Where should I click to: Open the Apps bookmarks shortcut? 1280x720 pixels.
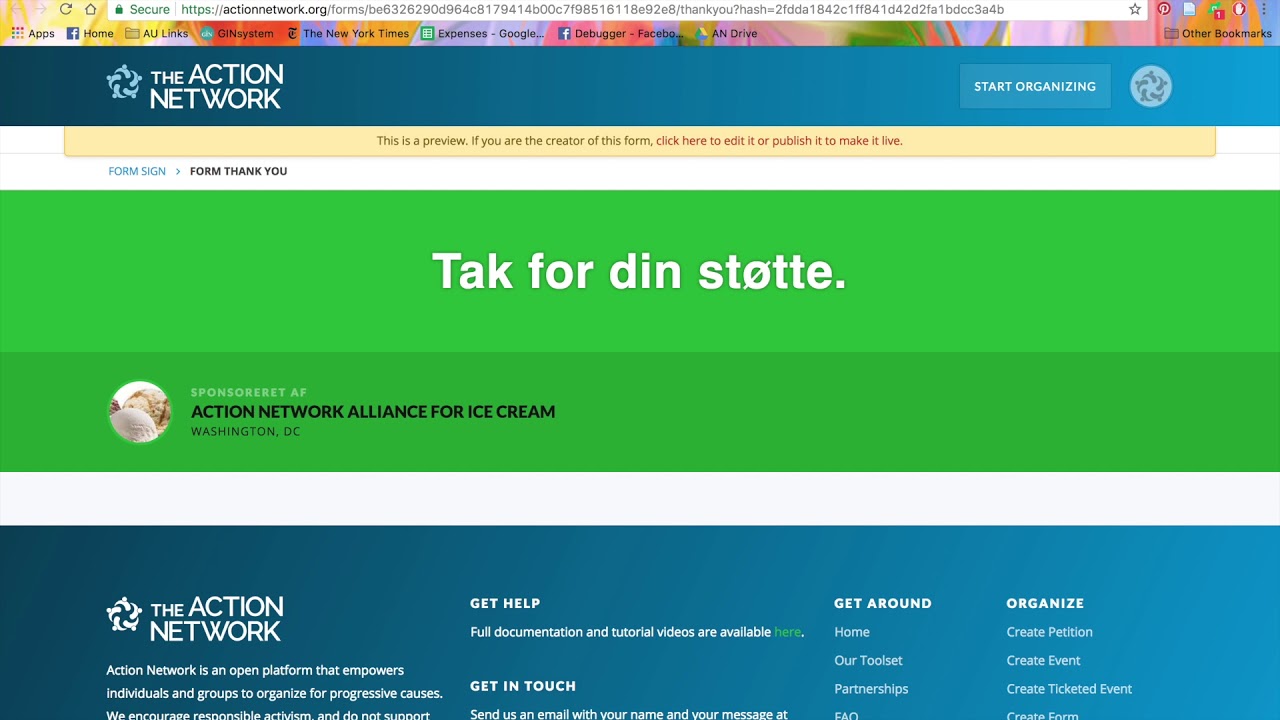tap(33, 33)
